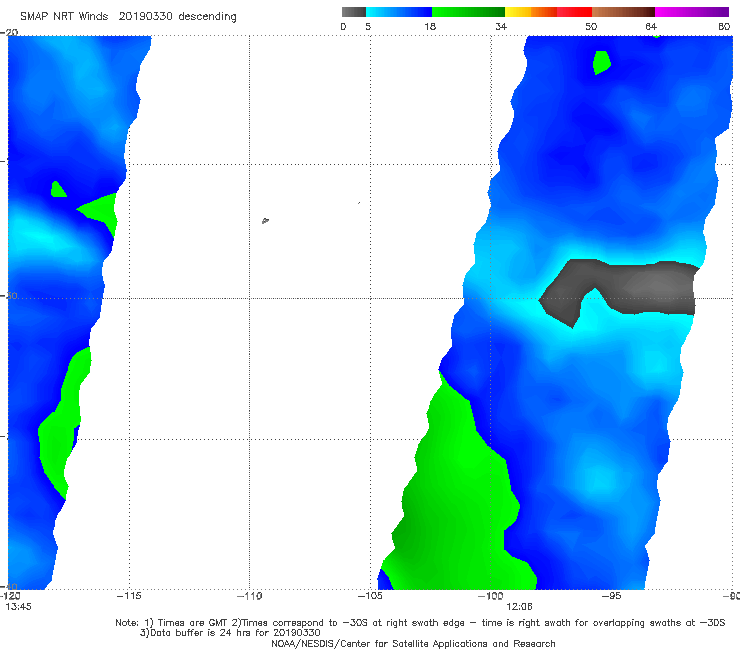Click the yellow-red 34-50 colorbar segment

pos(548,12)
